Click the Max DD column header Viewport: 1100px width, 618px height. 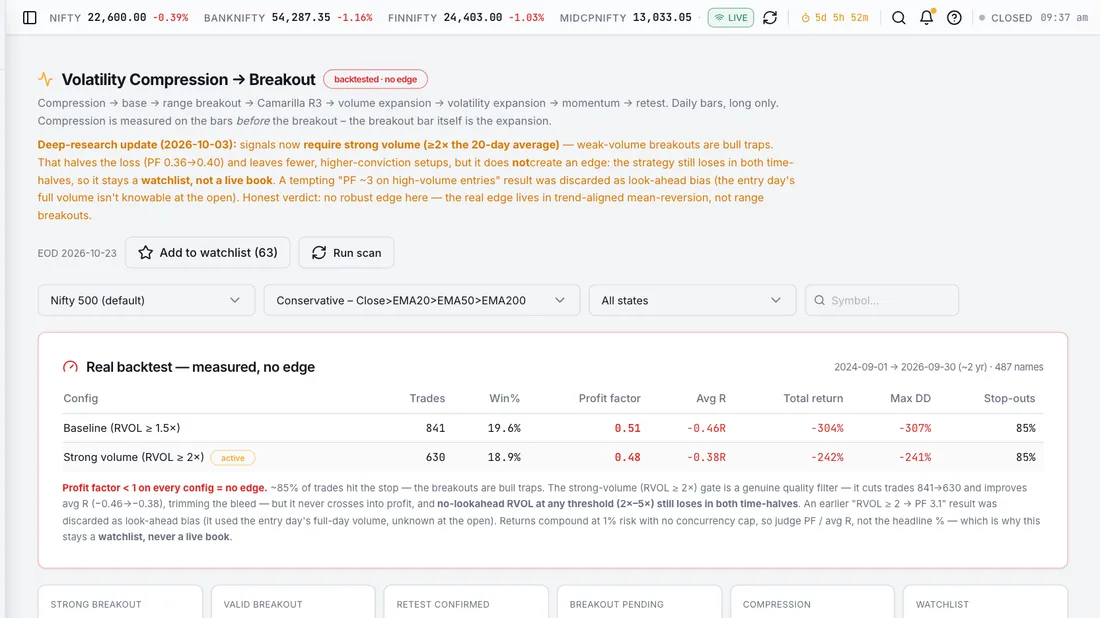[911, 398]
